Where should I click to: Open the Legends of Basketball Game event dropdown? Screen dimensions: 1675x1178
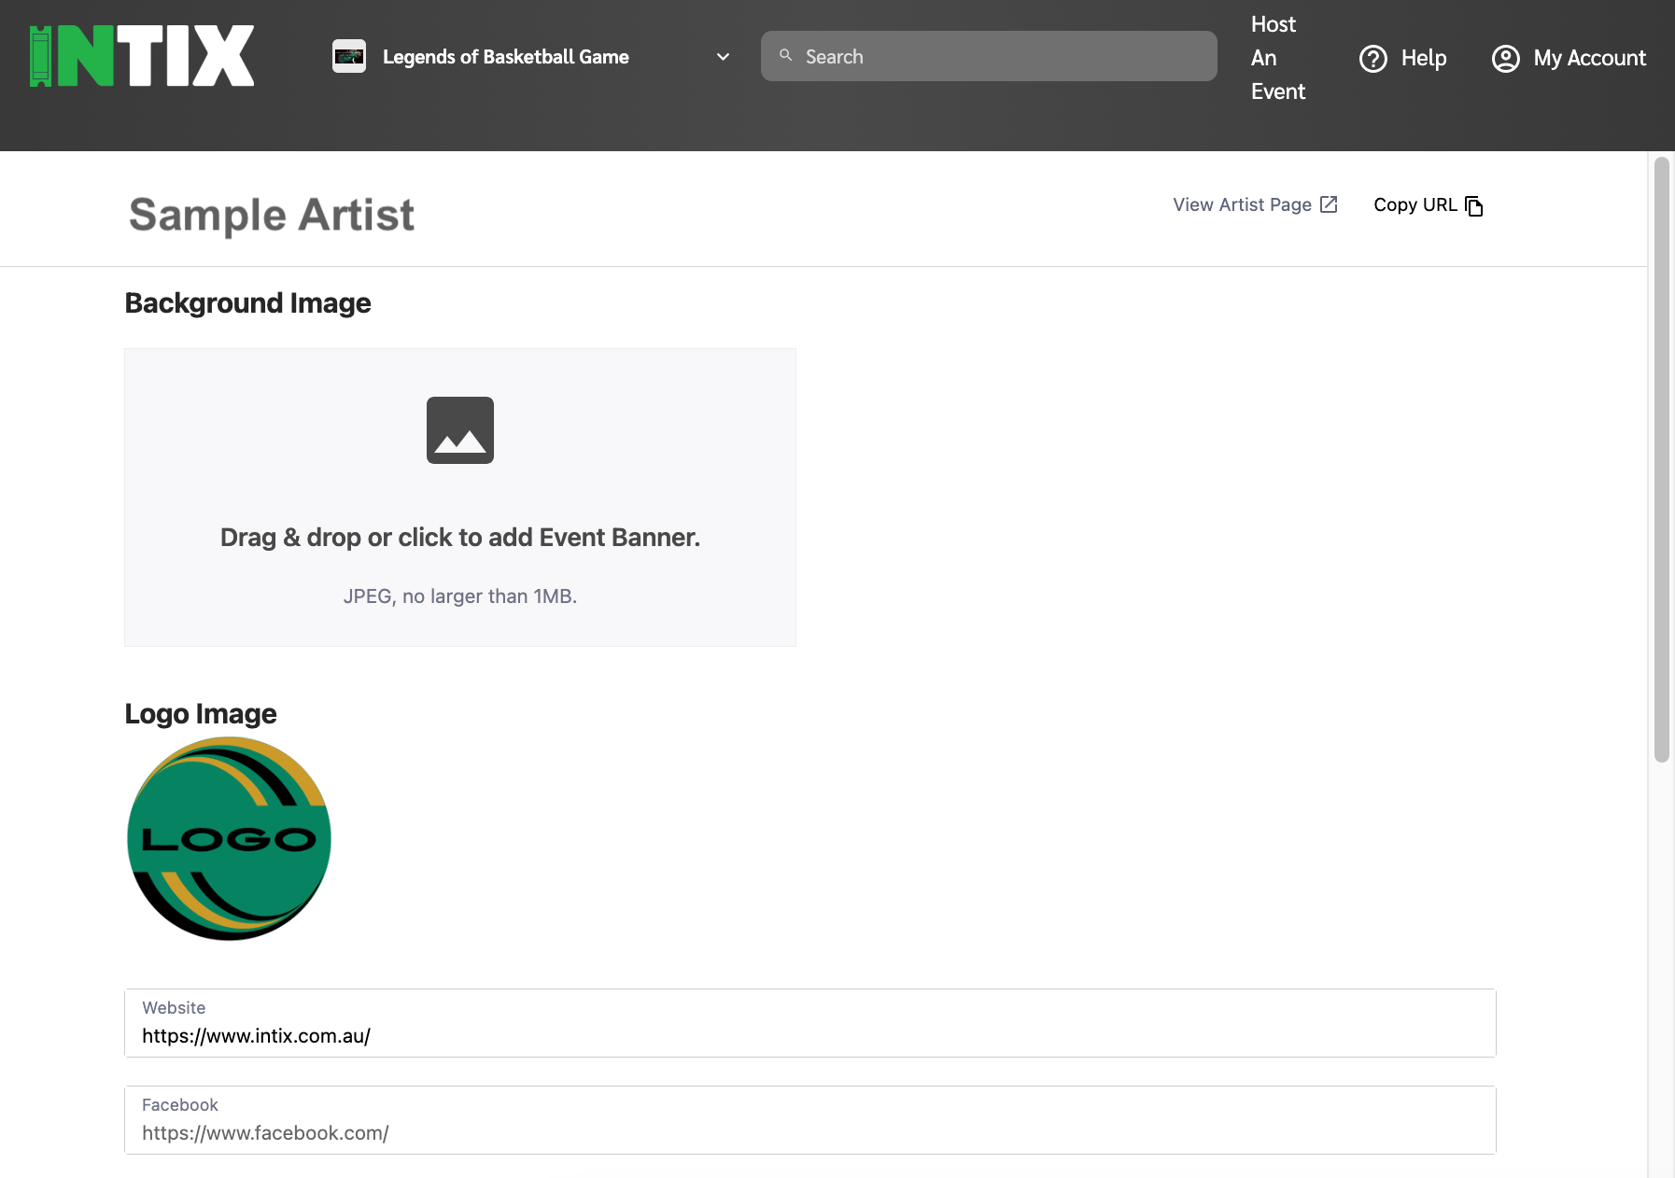tap(505, 56)
